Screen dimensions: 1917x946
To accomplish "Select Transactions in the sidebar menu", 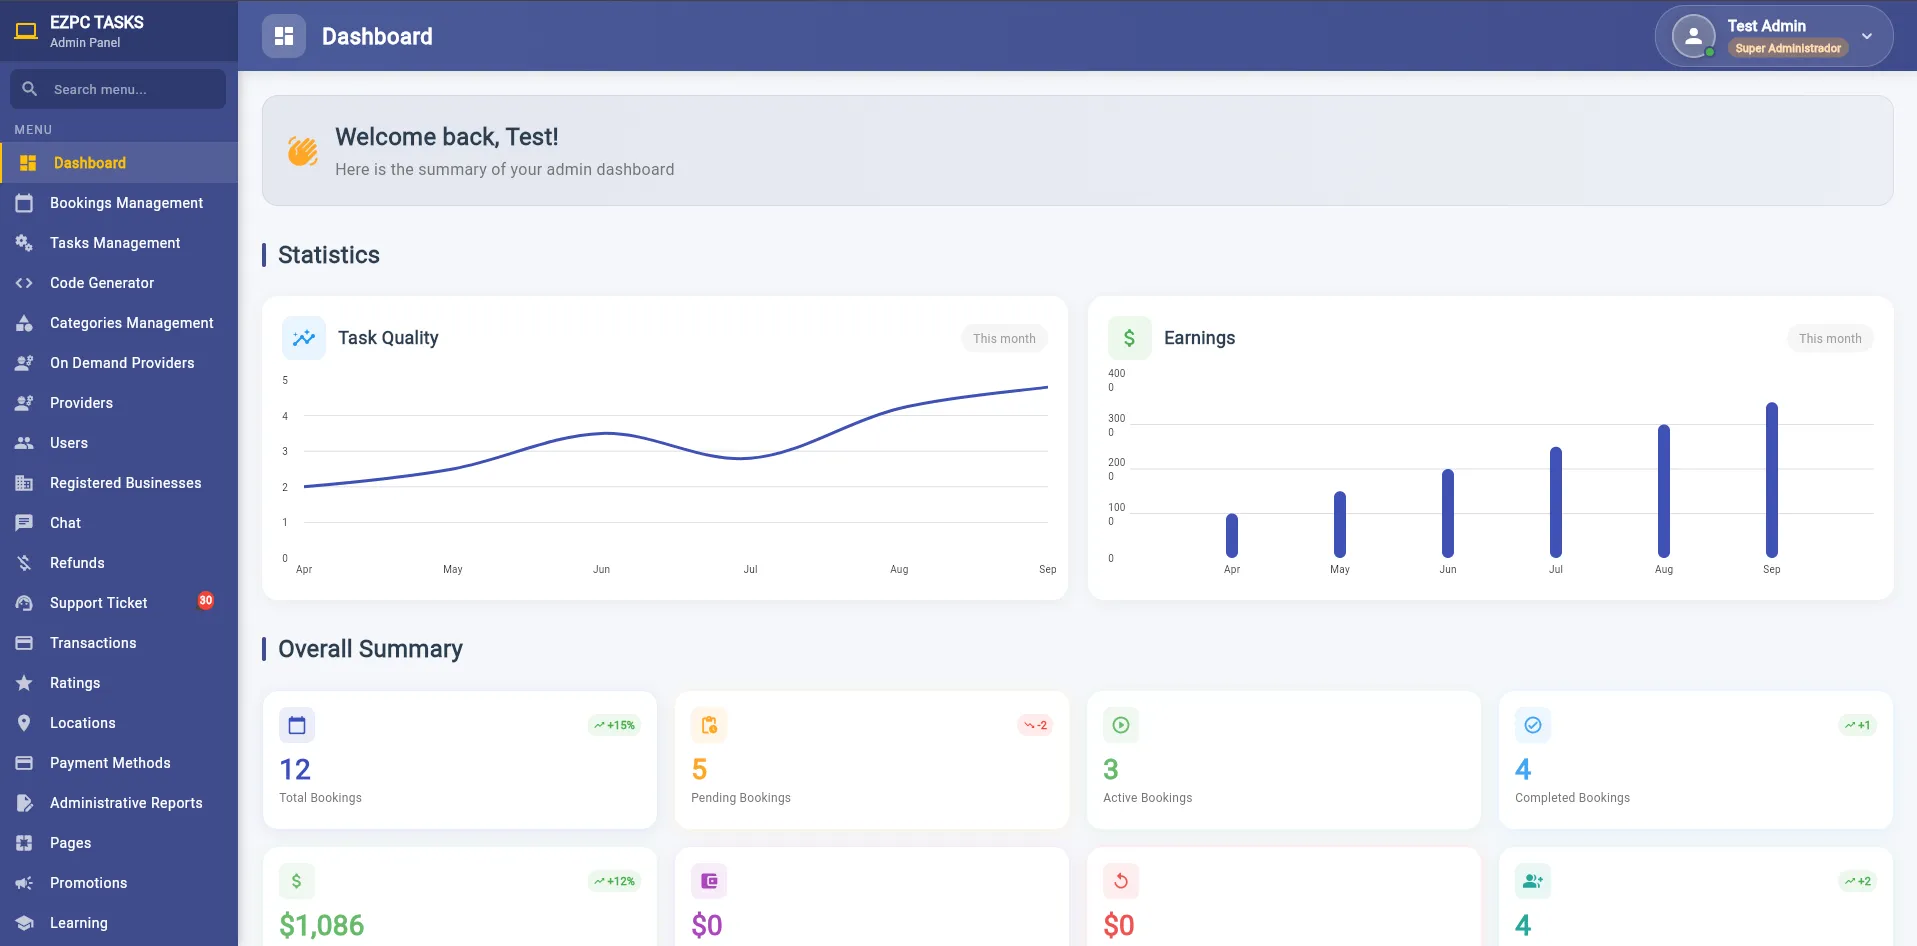I will tap(119, 643).
